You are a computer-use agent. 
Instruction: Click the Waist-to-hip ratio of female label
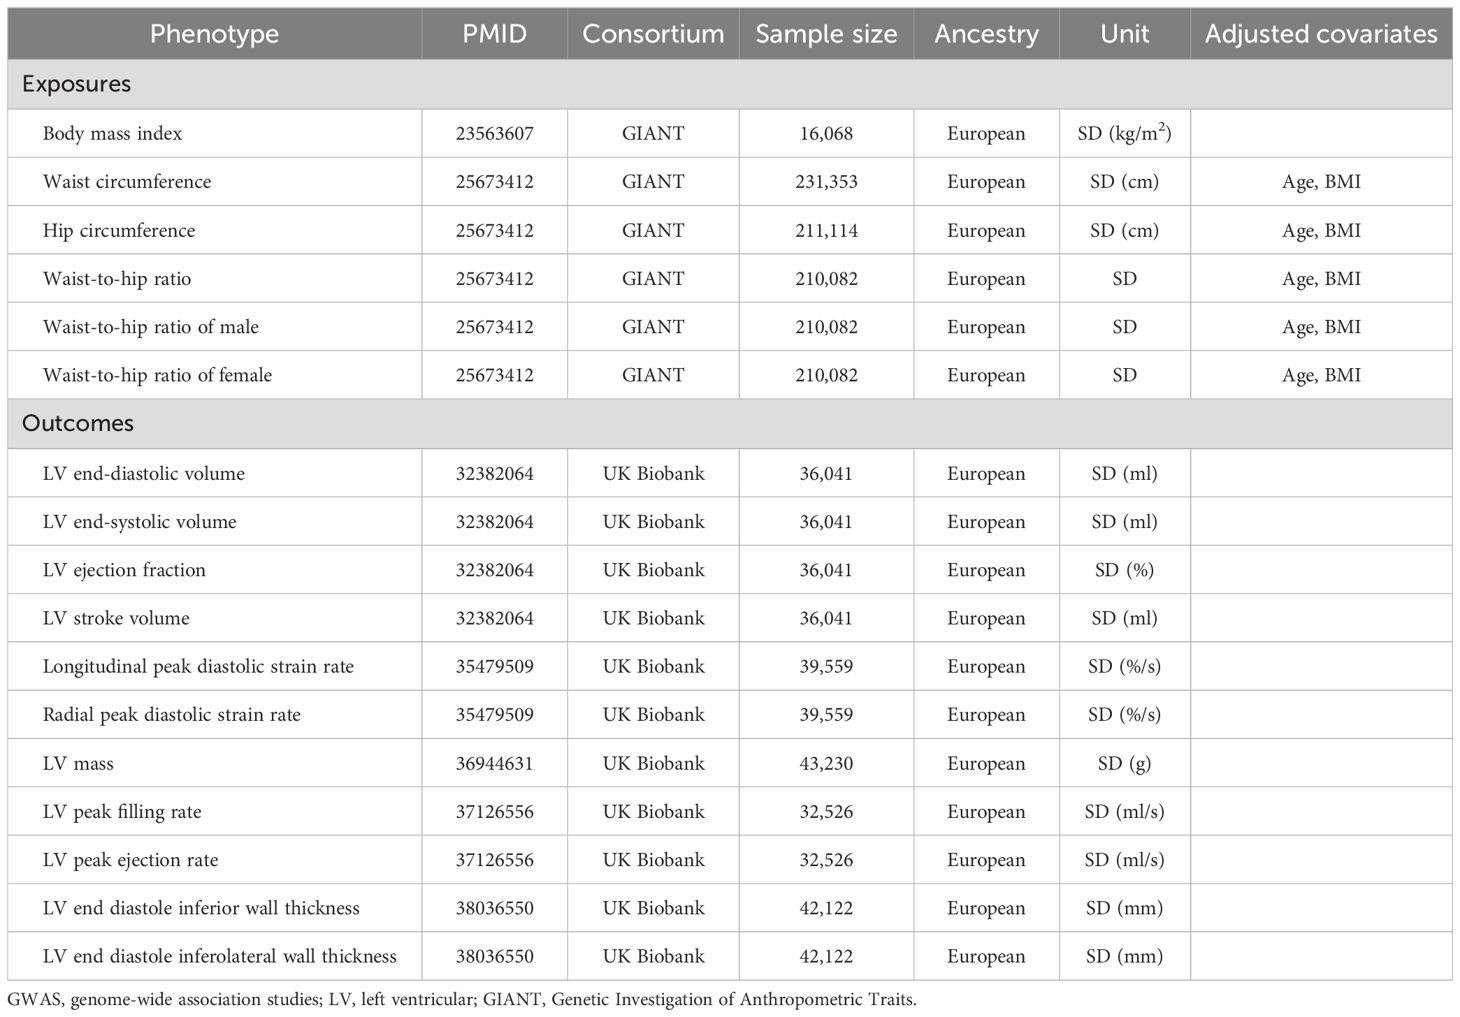[x=157, y=375]
